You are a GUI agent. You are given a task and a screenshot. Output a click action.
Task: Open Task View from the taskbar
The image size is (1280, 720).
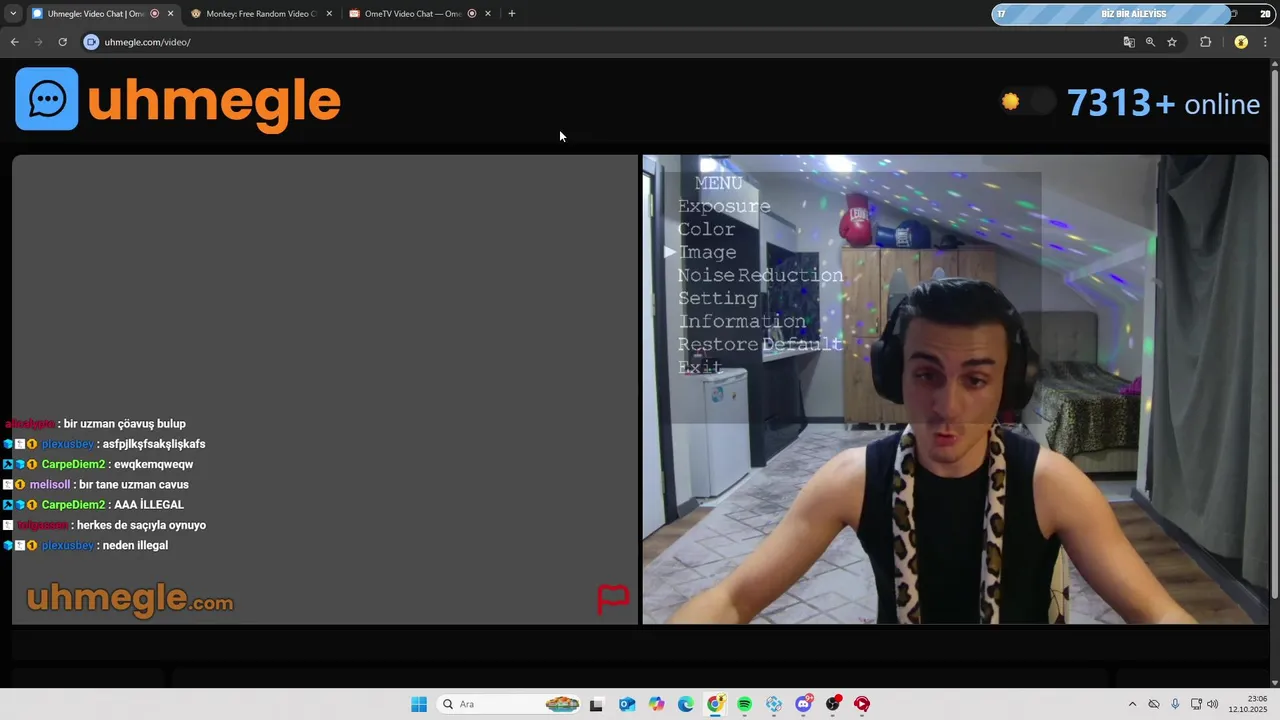pos(597,704)
